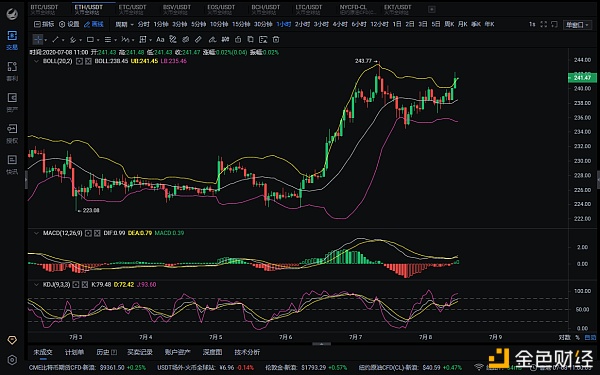Click the add new symbol tab button

432,9
